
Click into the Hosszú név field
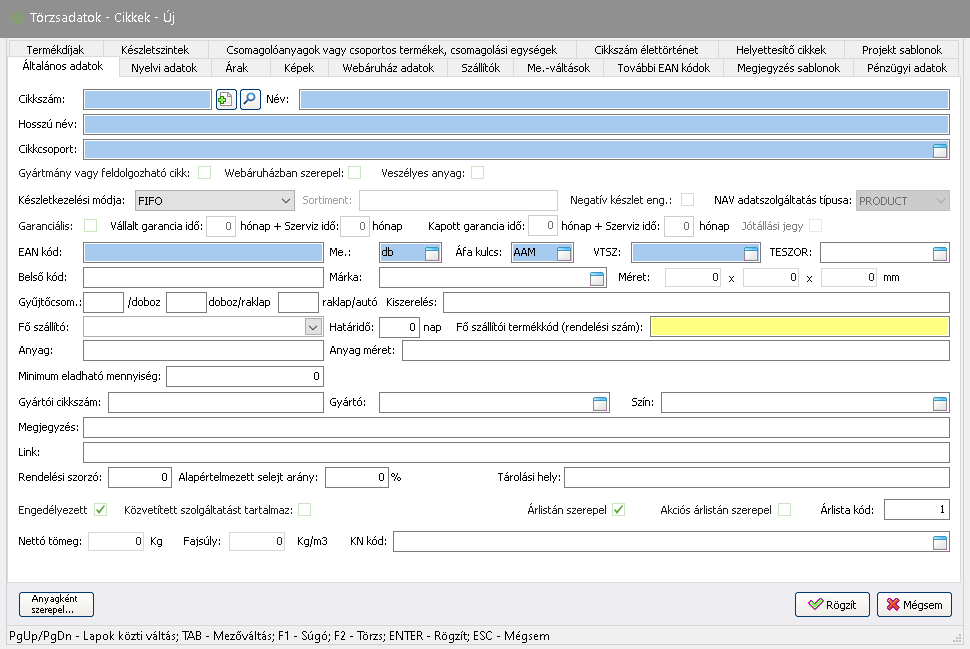(x=515, y=125)
